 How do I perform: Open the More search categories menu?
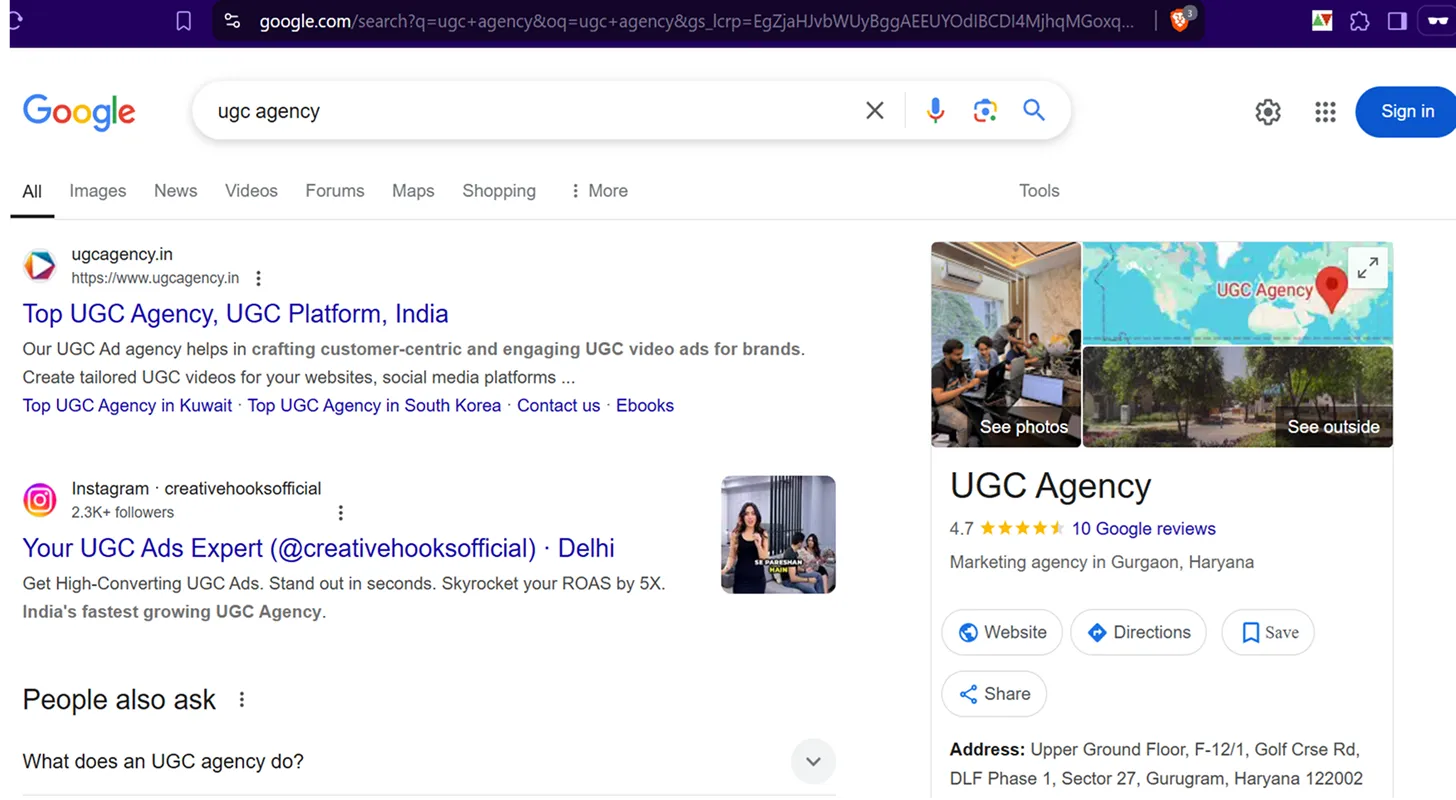coord(598,190)
